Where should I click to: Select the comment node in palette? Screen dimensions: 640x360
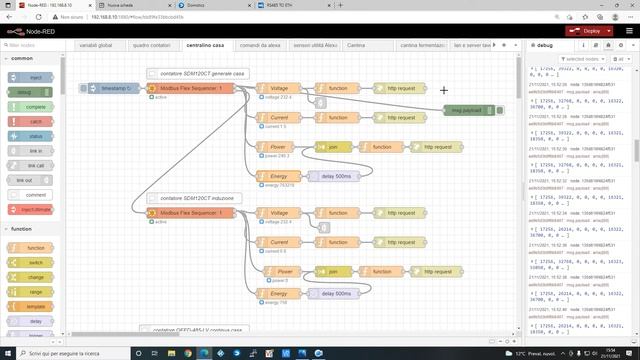click(x=31, y=195)
